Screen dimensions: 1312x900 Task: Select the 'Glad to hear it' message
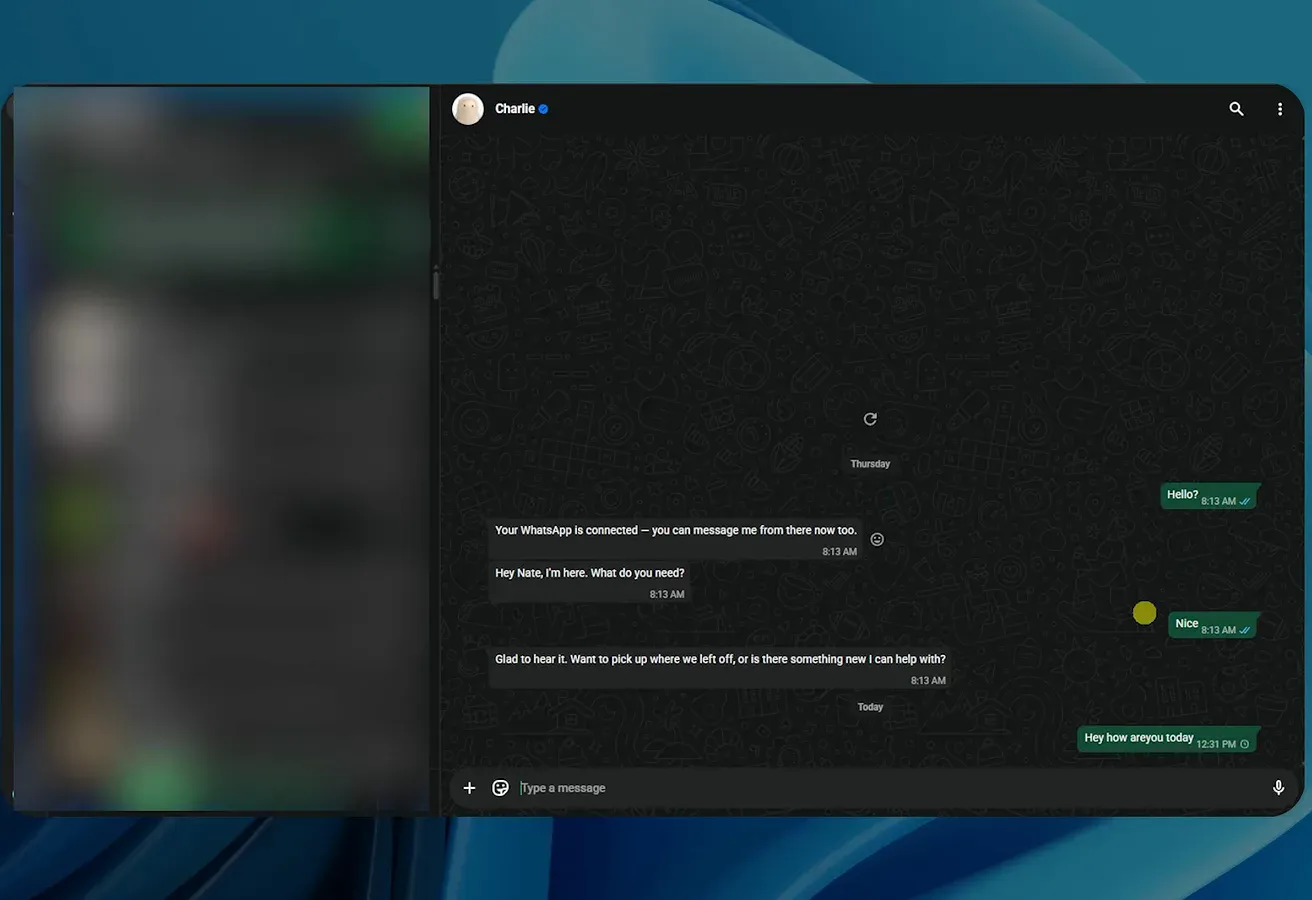click(x=720, y=667)
